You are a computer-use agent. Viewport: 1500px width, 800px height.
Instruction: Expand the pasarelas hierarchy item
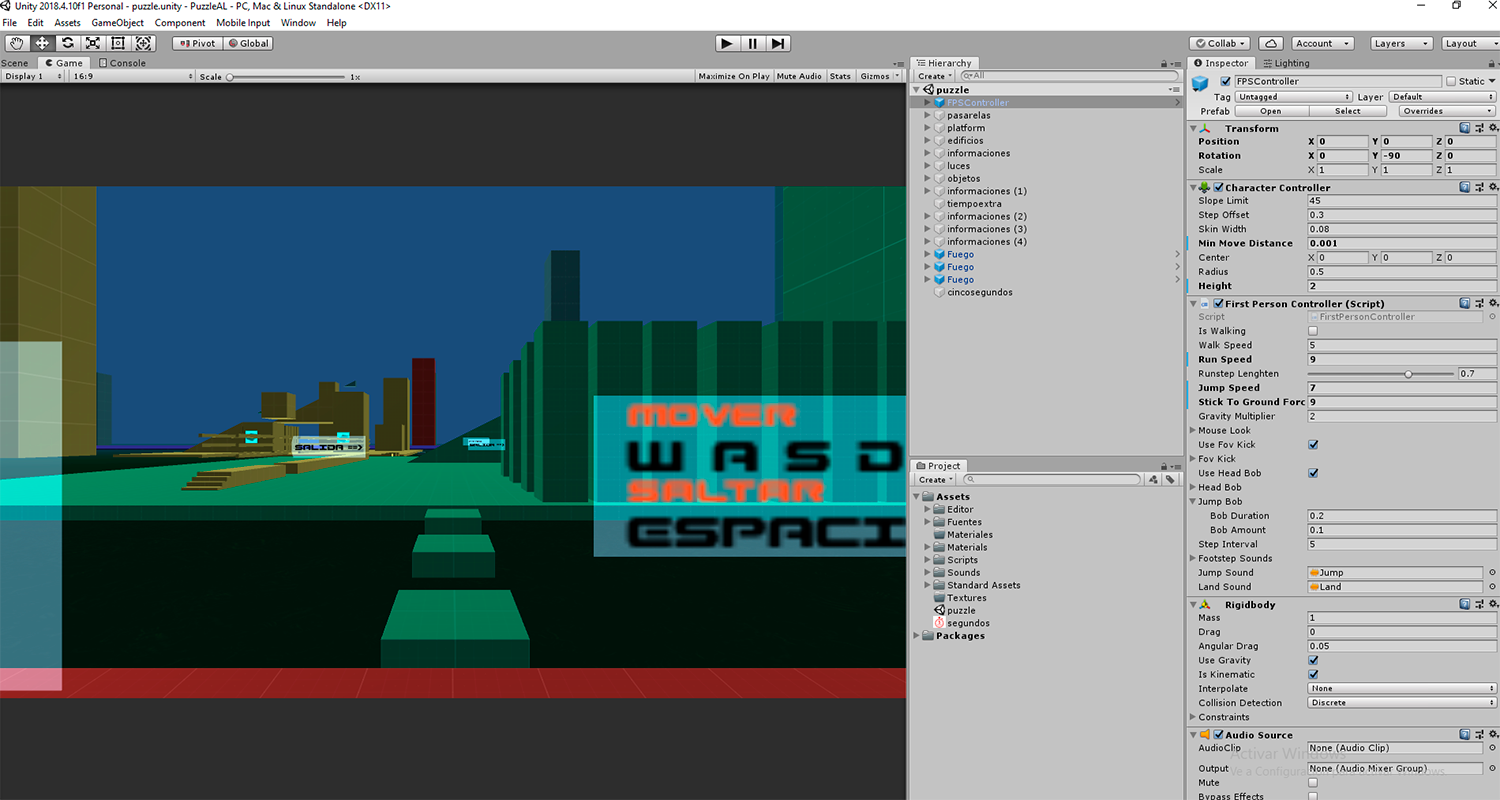coord(928,115)
